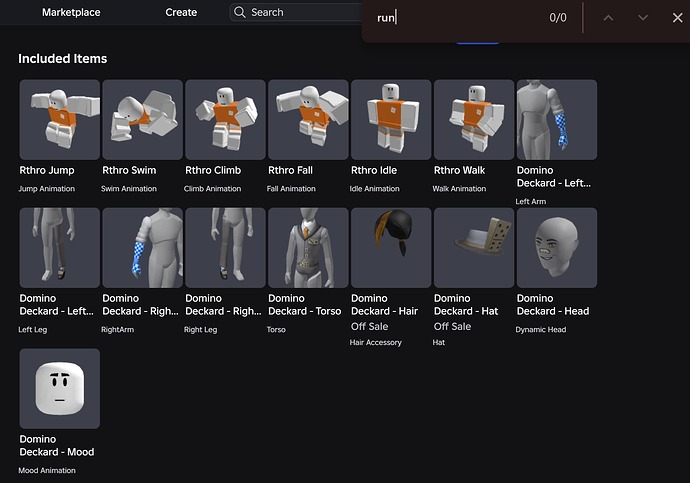The image size is (690, 483).
Task: Click 'Domino Deckard - Torso' title link
Action: [x=305, y=304]
